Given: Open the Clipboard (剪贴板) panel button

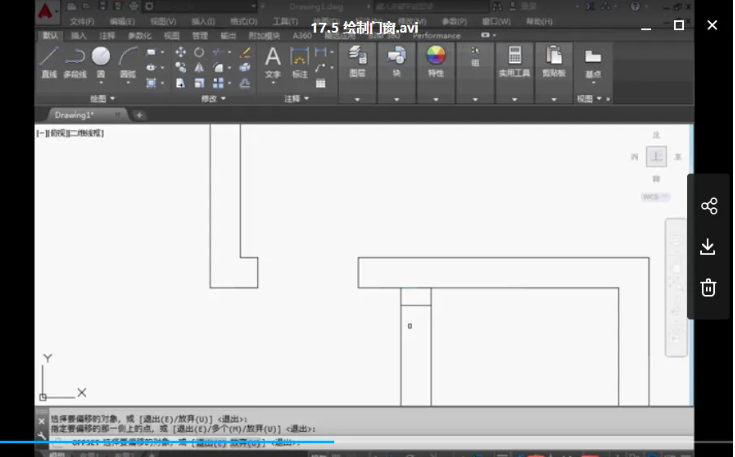Looking at the screenshot, I should [554, 61].
